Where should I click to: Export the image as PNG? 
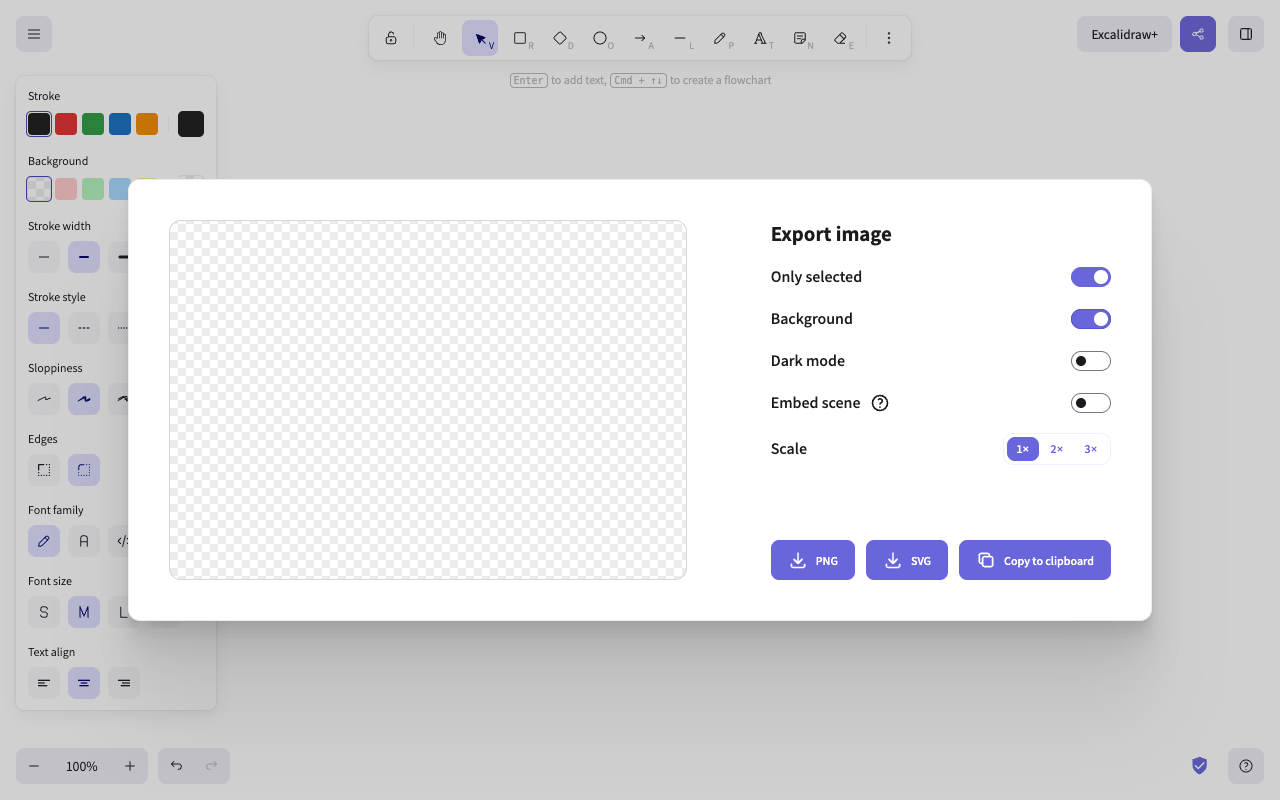click(x=813, y=560)
